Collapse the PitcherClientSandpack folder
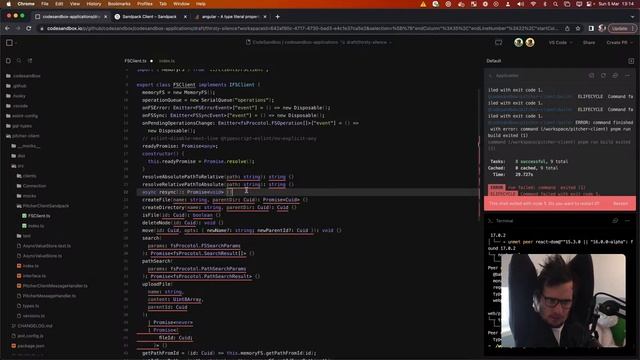 tap(43, 206)
